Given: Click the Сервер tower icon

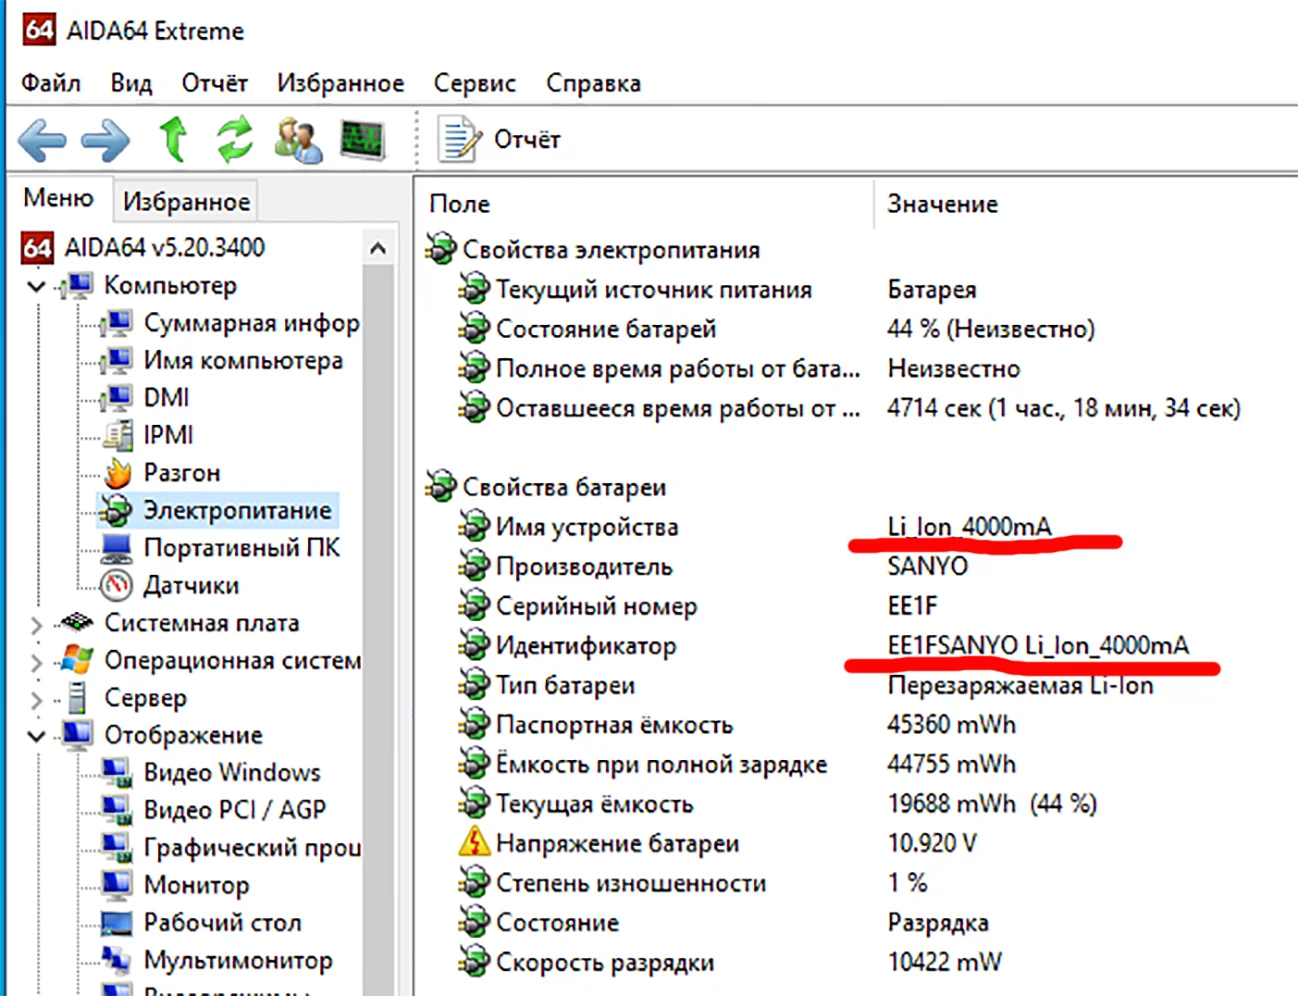Looking at the screenshot, I should click(77, 698).
